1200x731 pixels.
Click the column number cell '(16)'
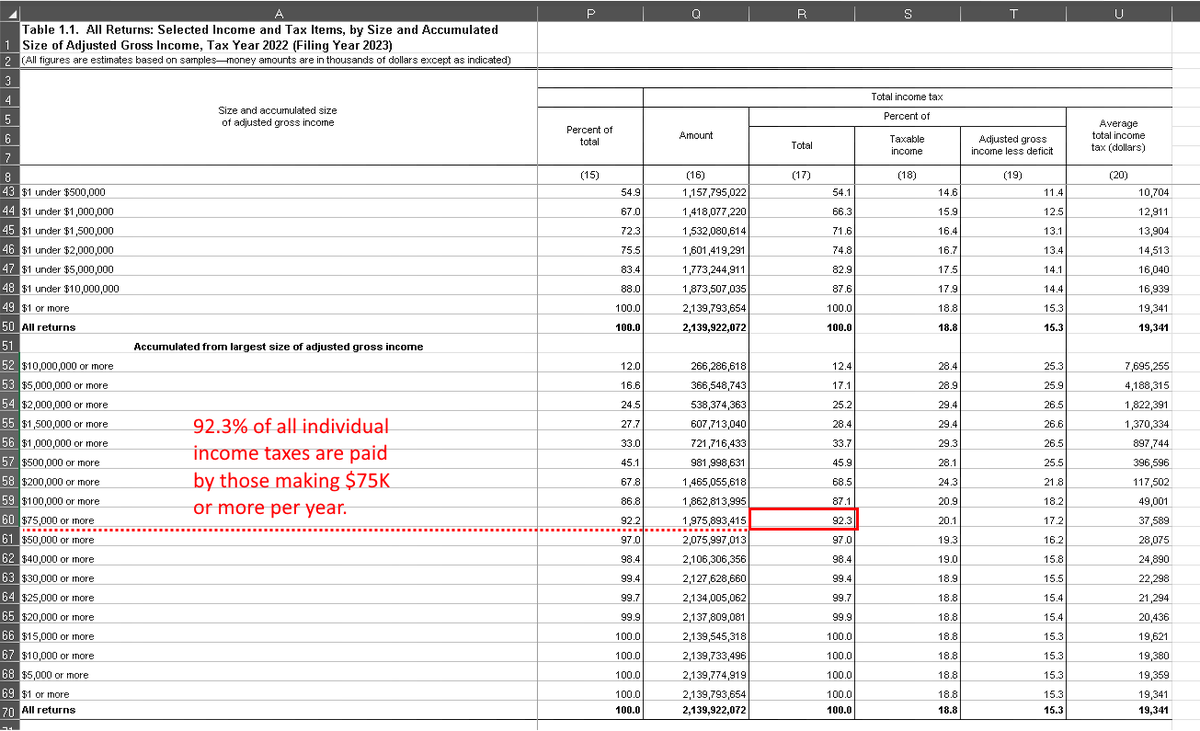[695, 174]
